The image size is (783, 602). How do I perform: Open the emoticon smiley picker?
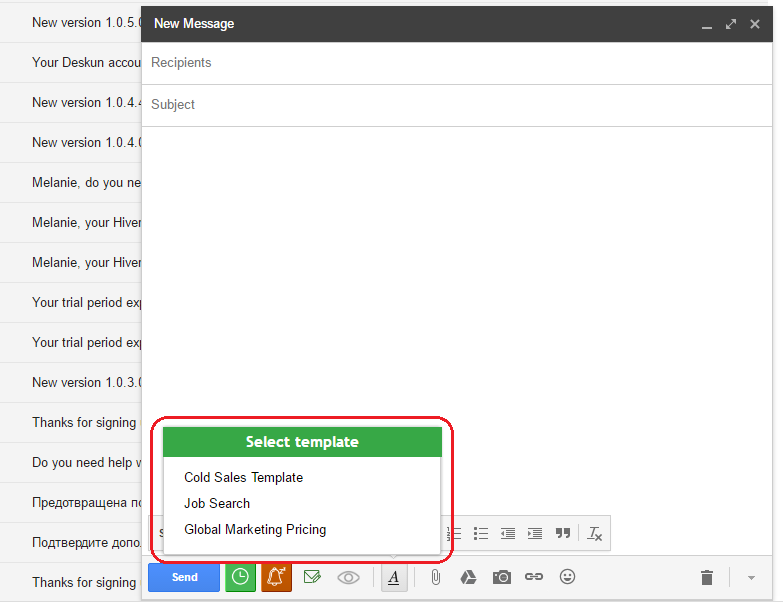[x=567, y=577]
